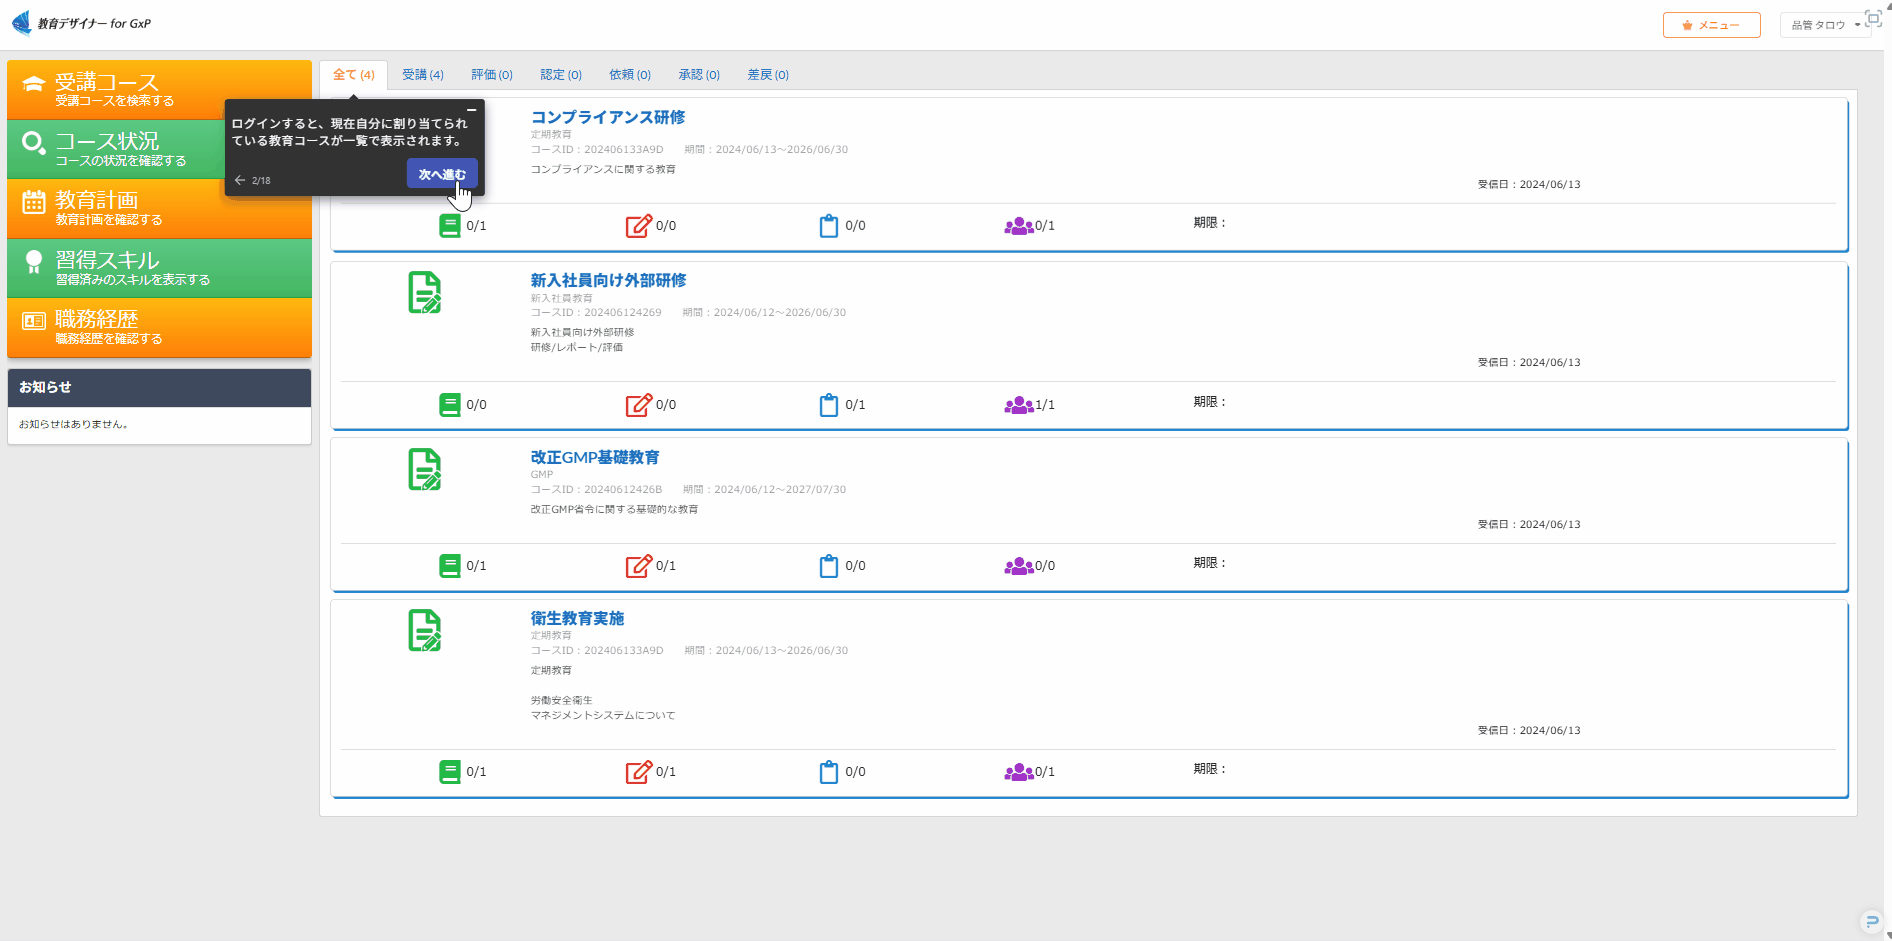Select the 全て (4) tab
1892x941 pixels.
pyautogui.click(x=353, y=75)
